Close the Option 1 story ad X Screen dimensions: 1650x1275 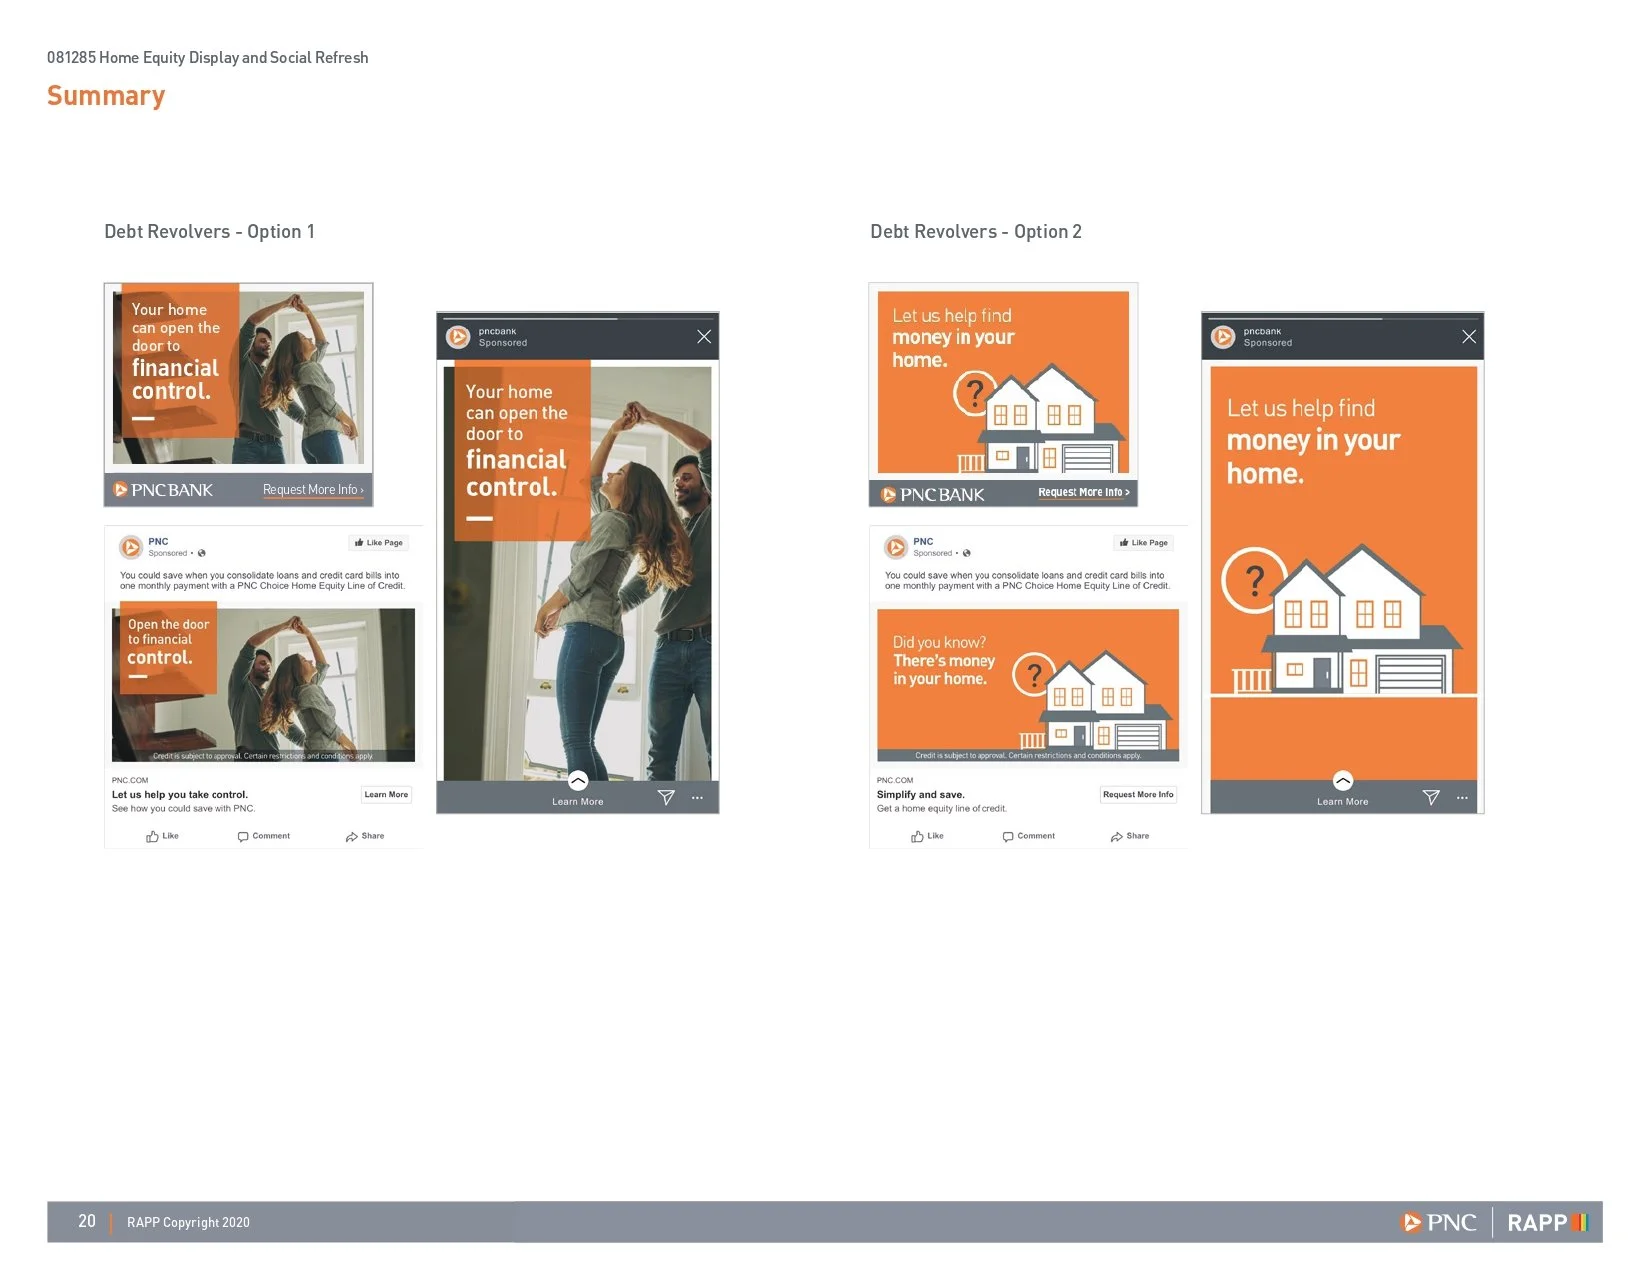point(704,337)
